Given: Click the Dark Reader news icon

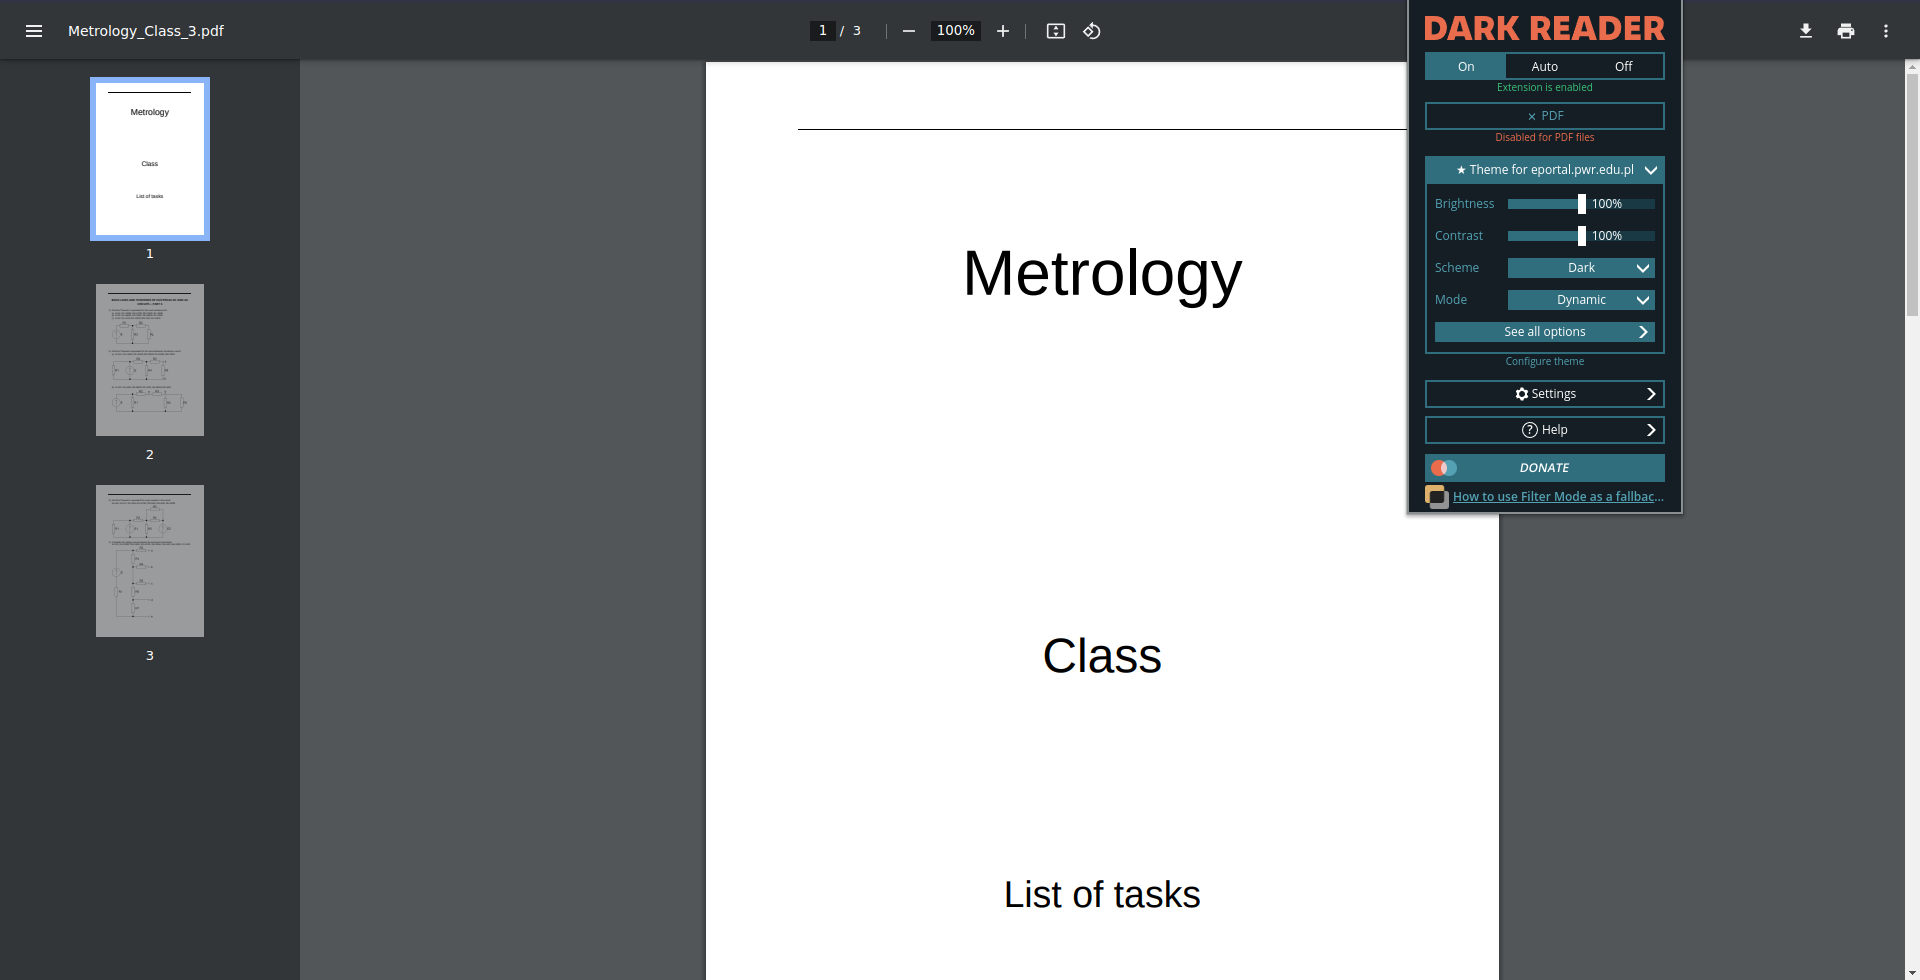Looking at the screenshot, I should tap(1437, 497).
